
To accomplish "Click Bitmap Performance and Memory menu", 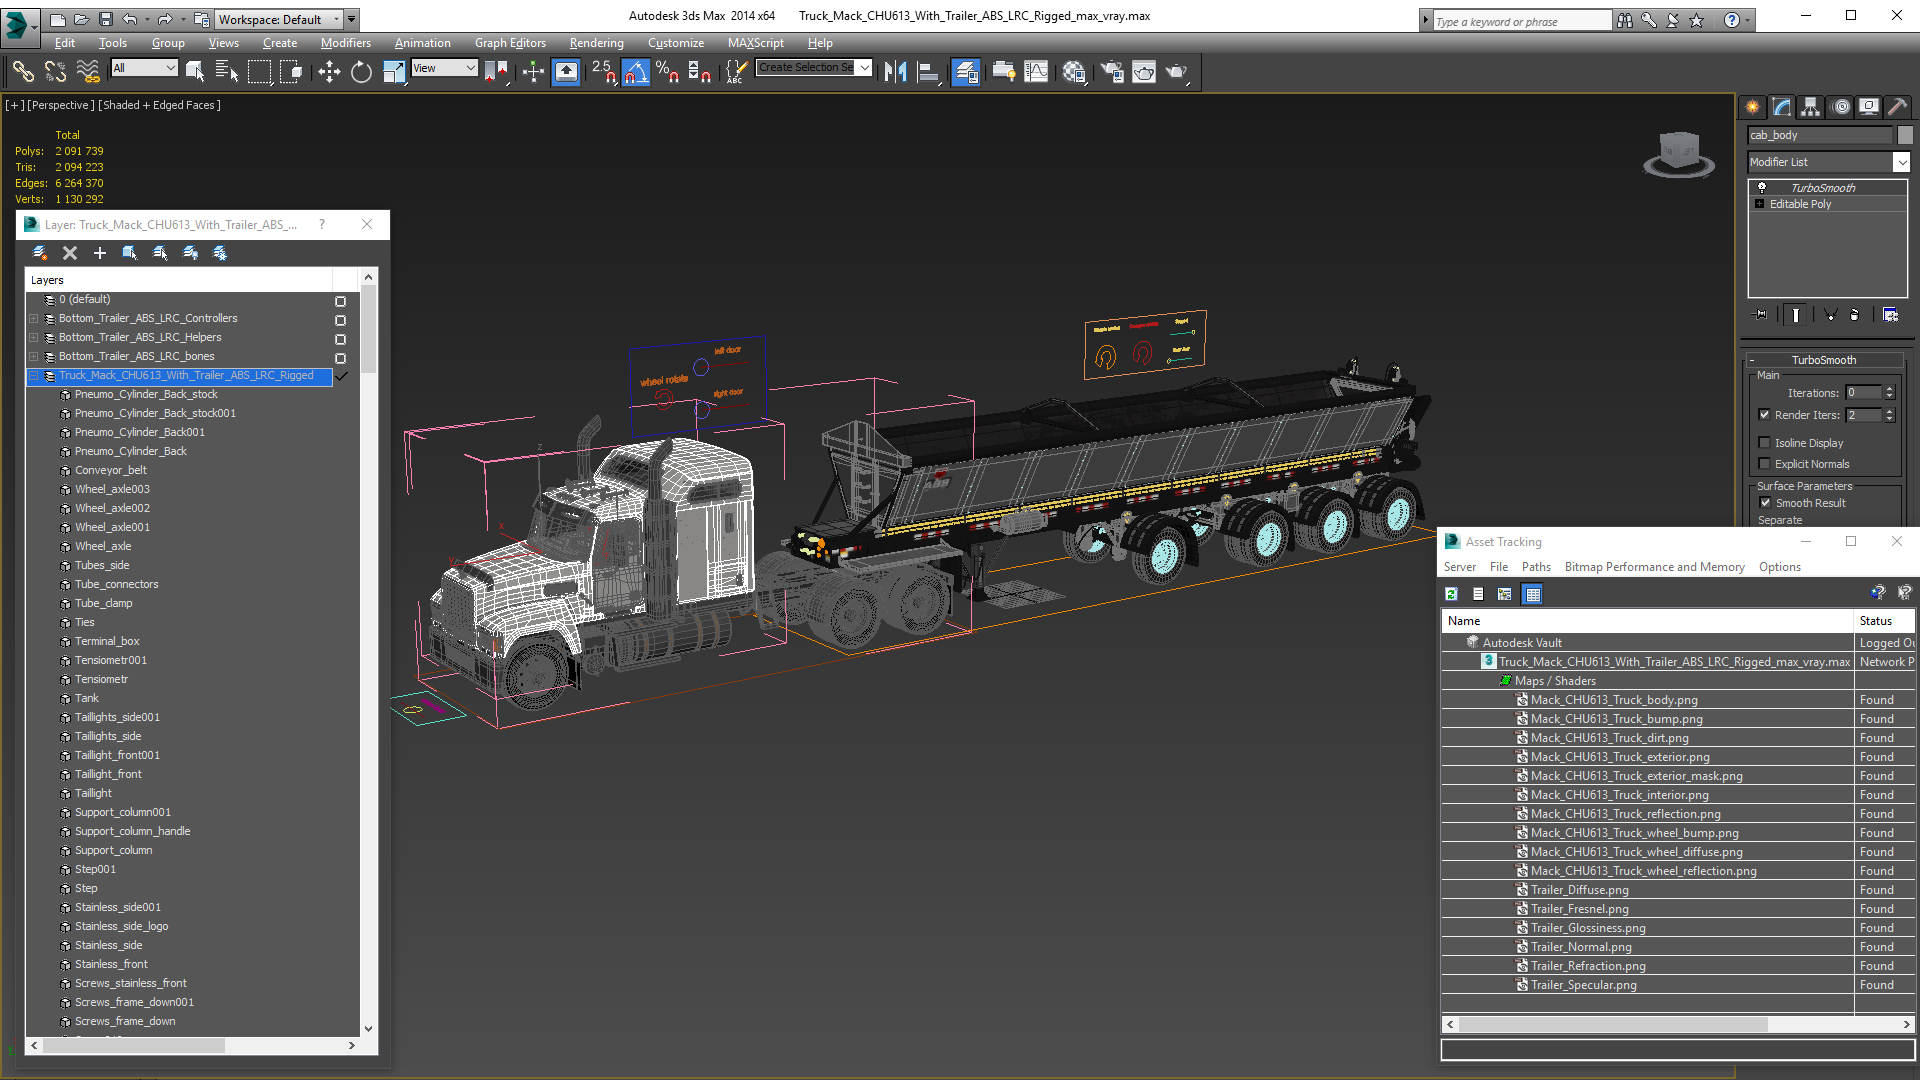I will [x=1654, y=567].
